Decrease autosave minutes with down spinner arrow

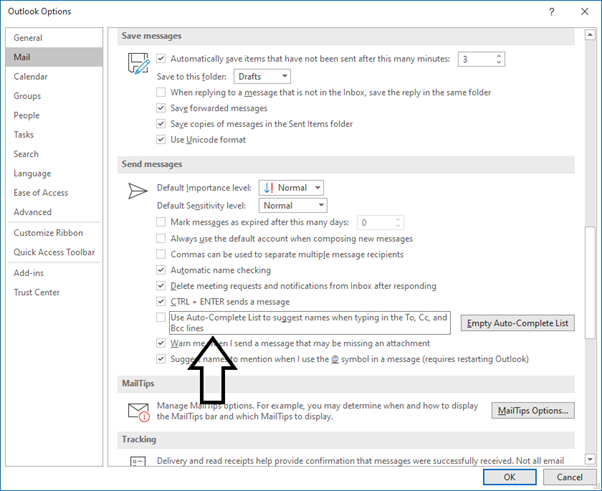498,62
